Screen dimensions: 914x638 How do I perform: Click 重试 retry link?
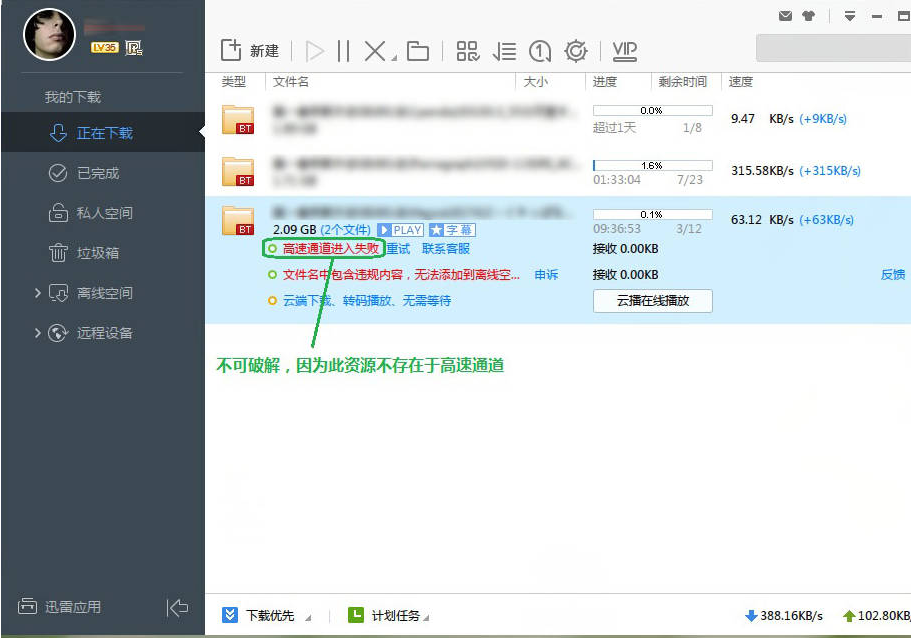coord(399,249)
